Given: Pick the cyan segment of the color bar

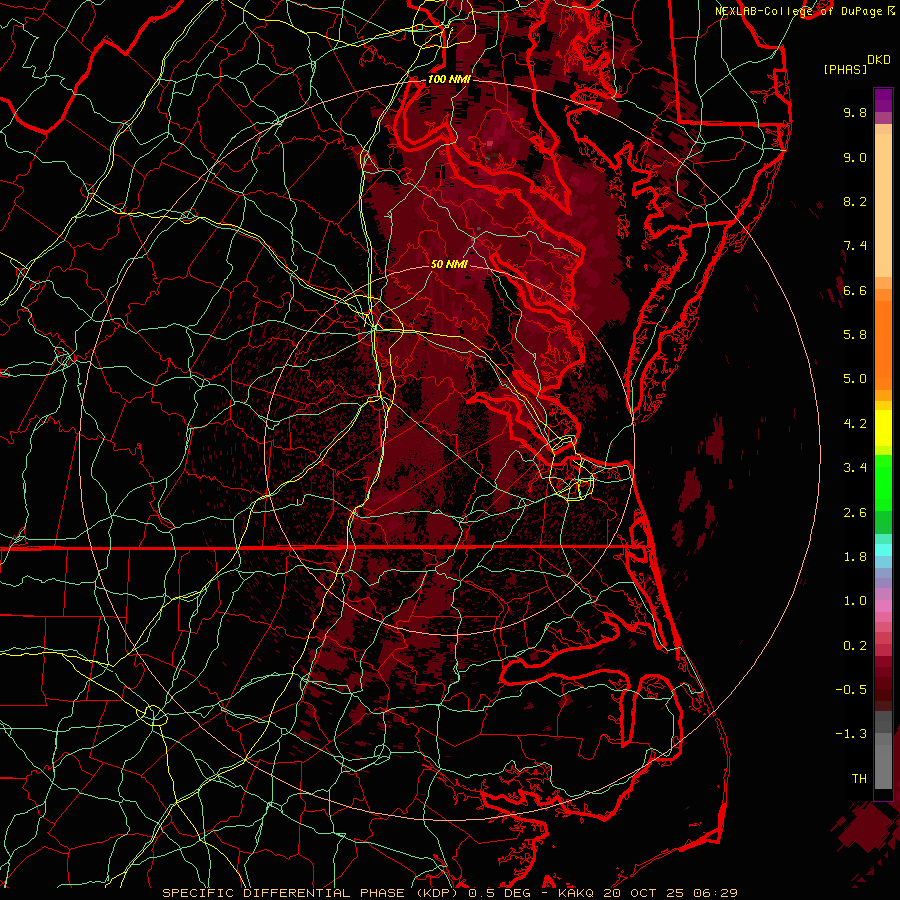Looking at the screenshot, I should tap(883, 550).
